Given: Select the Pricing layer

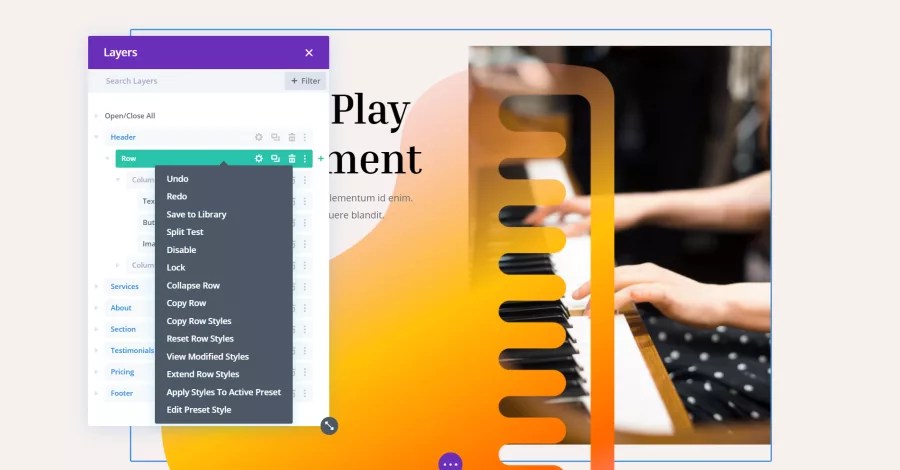Looking at the screenshot, I should click(x=122, y=372).
